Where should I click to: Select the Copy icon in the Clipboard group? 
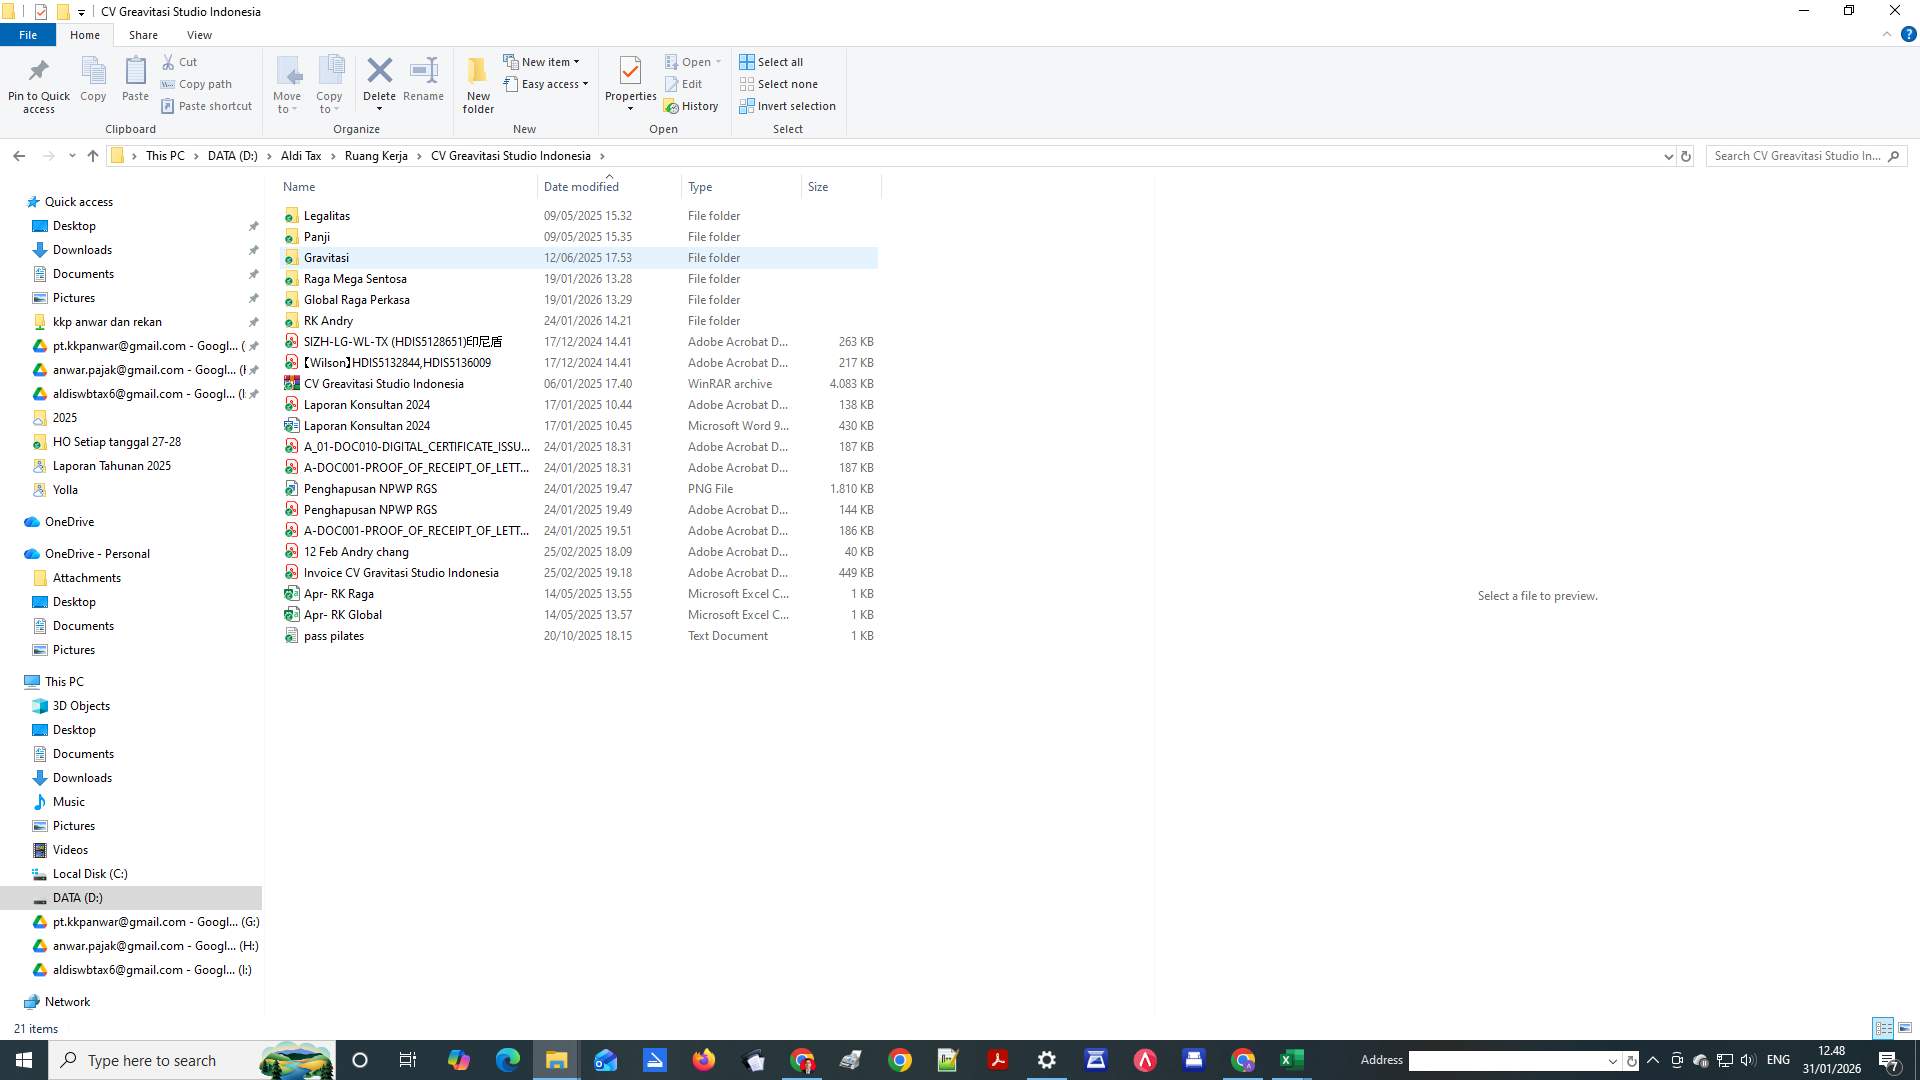tap(93, 80)
